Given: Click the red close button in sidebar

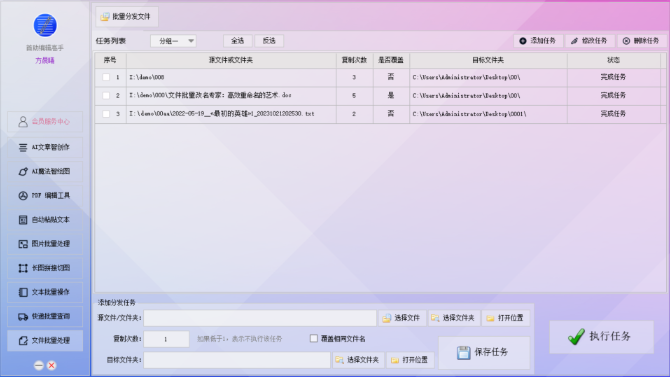Looking at the screenshot, I should point(52,365).
